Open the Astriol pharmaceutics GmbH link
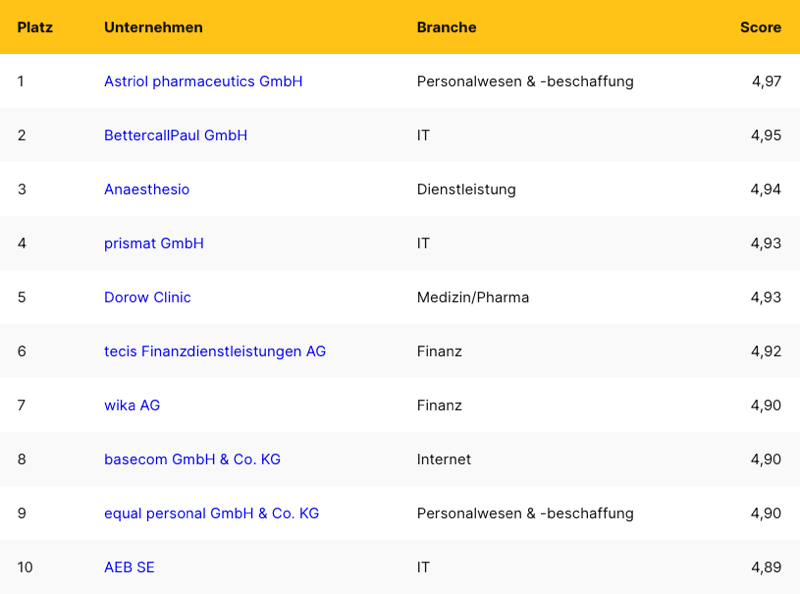Viewport: 800px width, 594px height. 203,81
